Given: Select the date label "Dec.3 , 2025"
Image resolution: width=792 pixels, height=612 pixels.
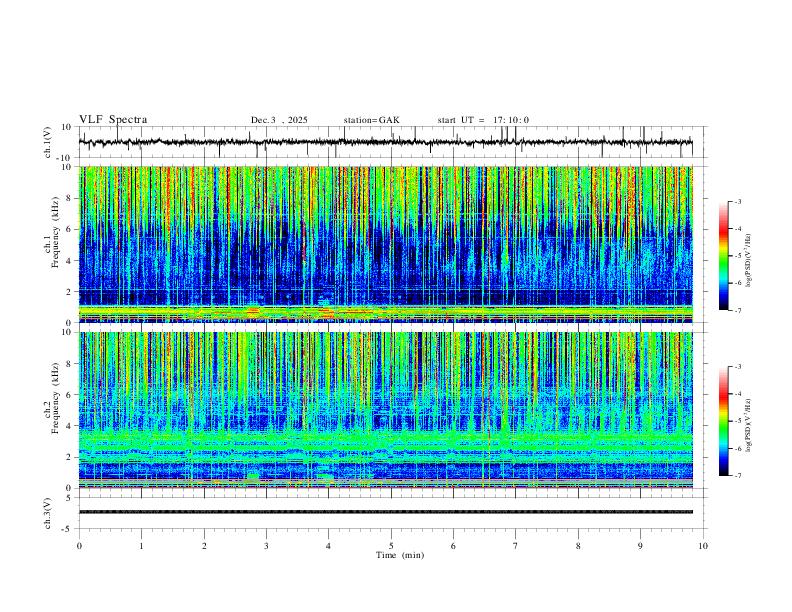Looking at the screenshot, I should coord(279,120).
